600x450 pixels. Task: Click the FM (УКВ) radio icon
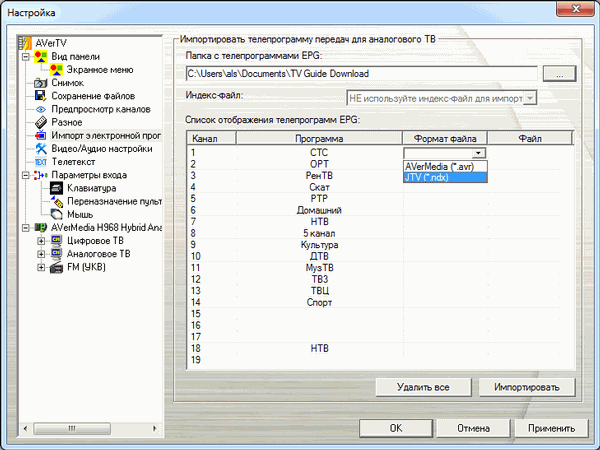tap(56, 267)
